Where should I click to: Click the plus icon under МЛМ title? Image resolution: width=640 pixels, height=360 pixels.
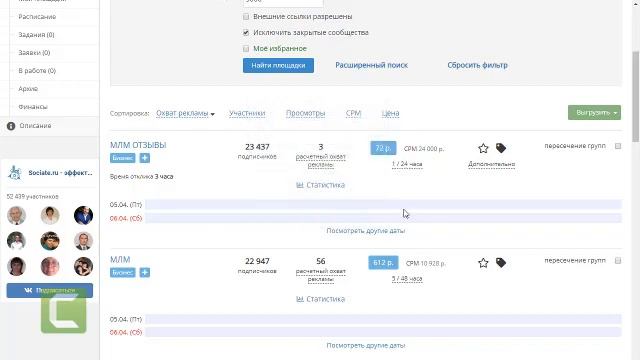(144, 272)
